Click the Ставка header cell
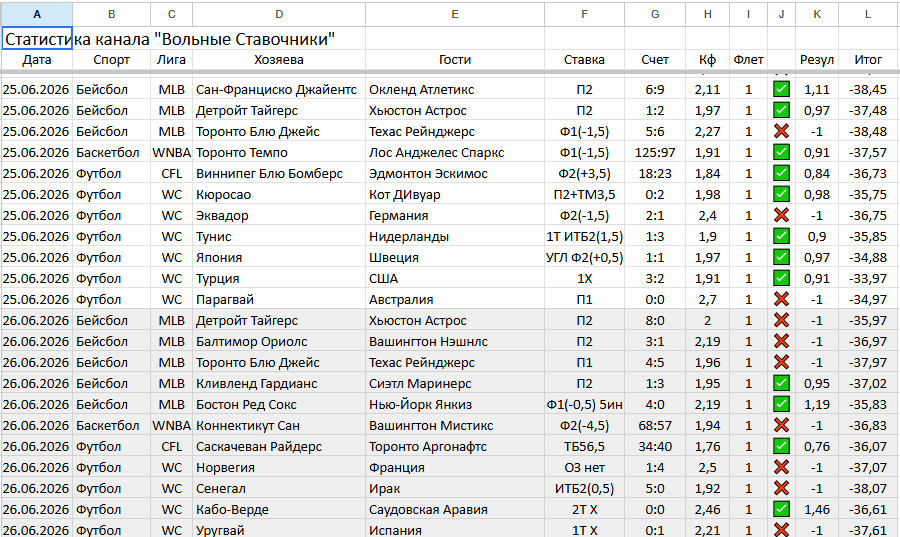The width and height of the screenshot is (900, 537). 584,60
